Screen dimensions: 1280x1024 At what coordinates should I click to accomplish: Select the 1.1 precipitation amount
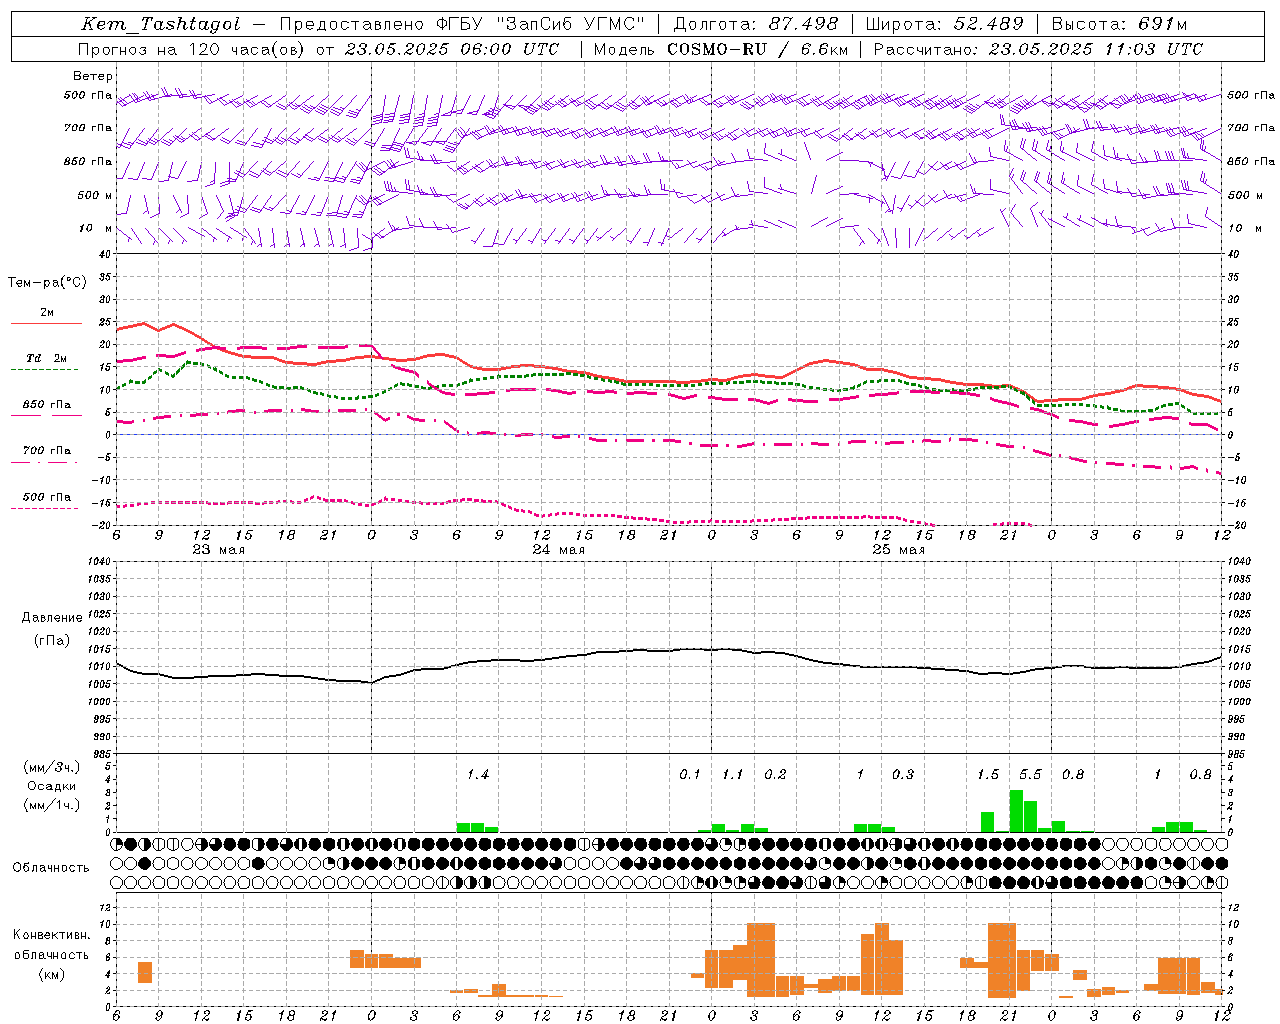tap(733, 775)
